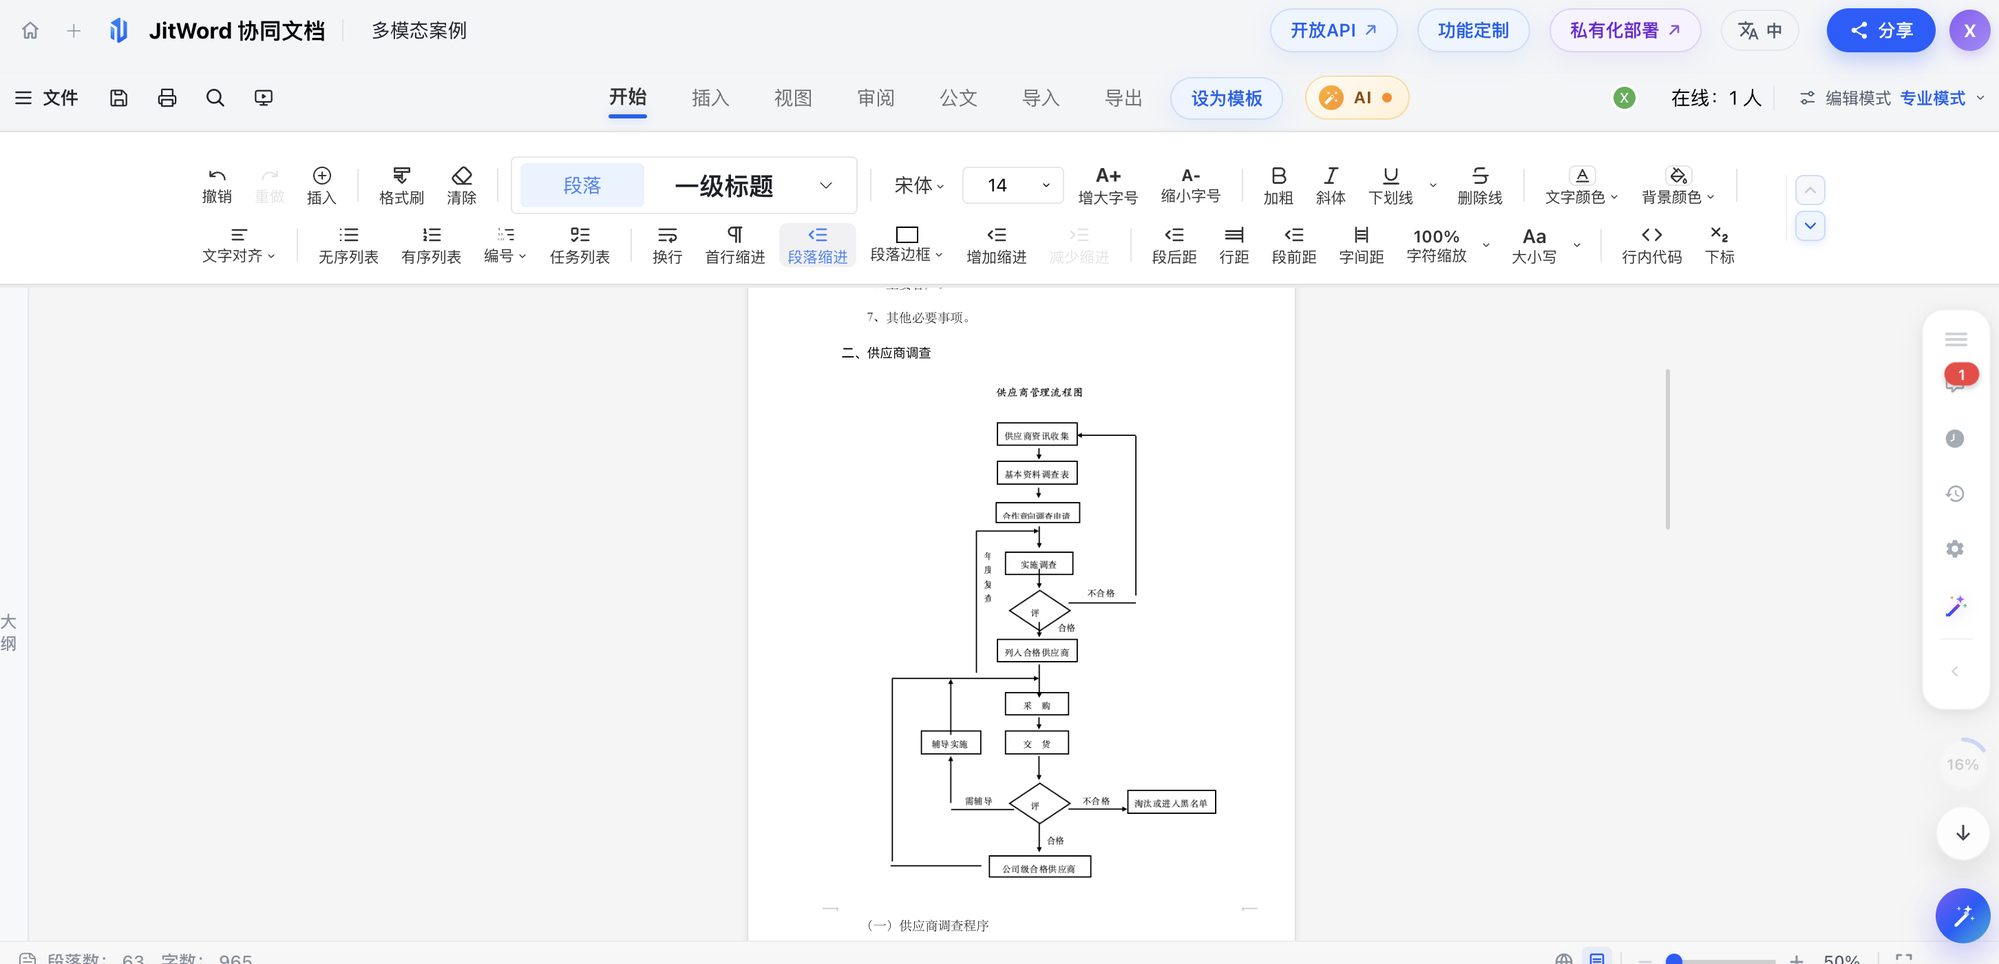Decrease font size with A-
Image resolution: width=1999 pixels, height=964 pixels.
coord(1190,186)
